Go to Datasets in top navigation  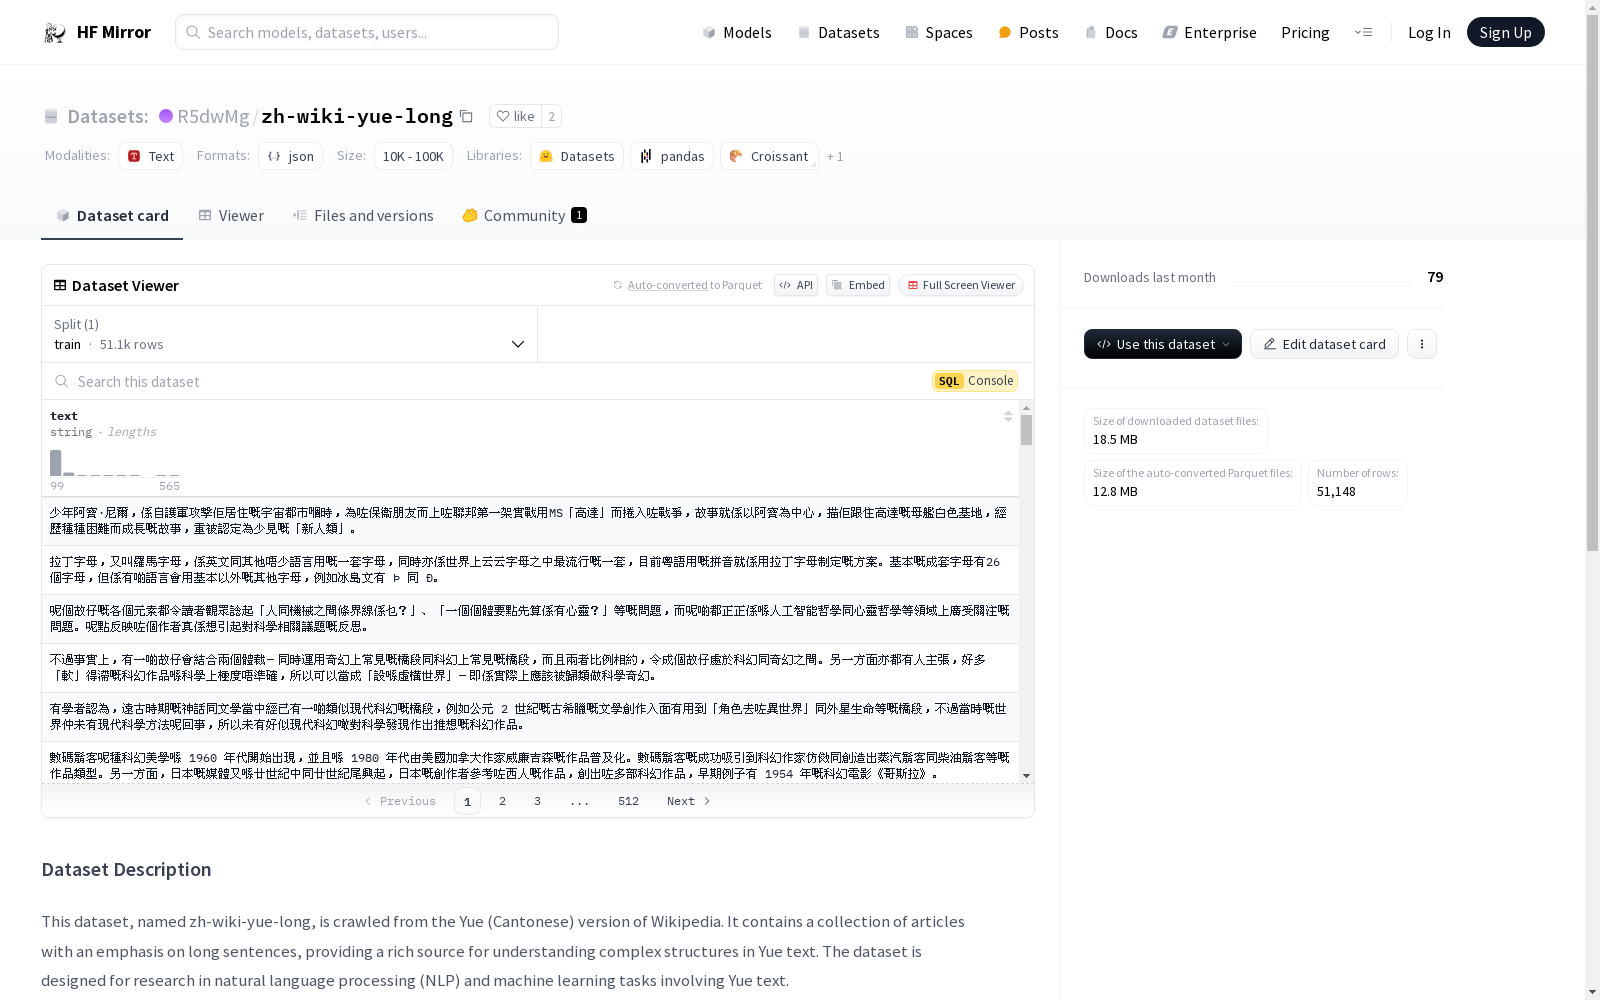(838, 33)
